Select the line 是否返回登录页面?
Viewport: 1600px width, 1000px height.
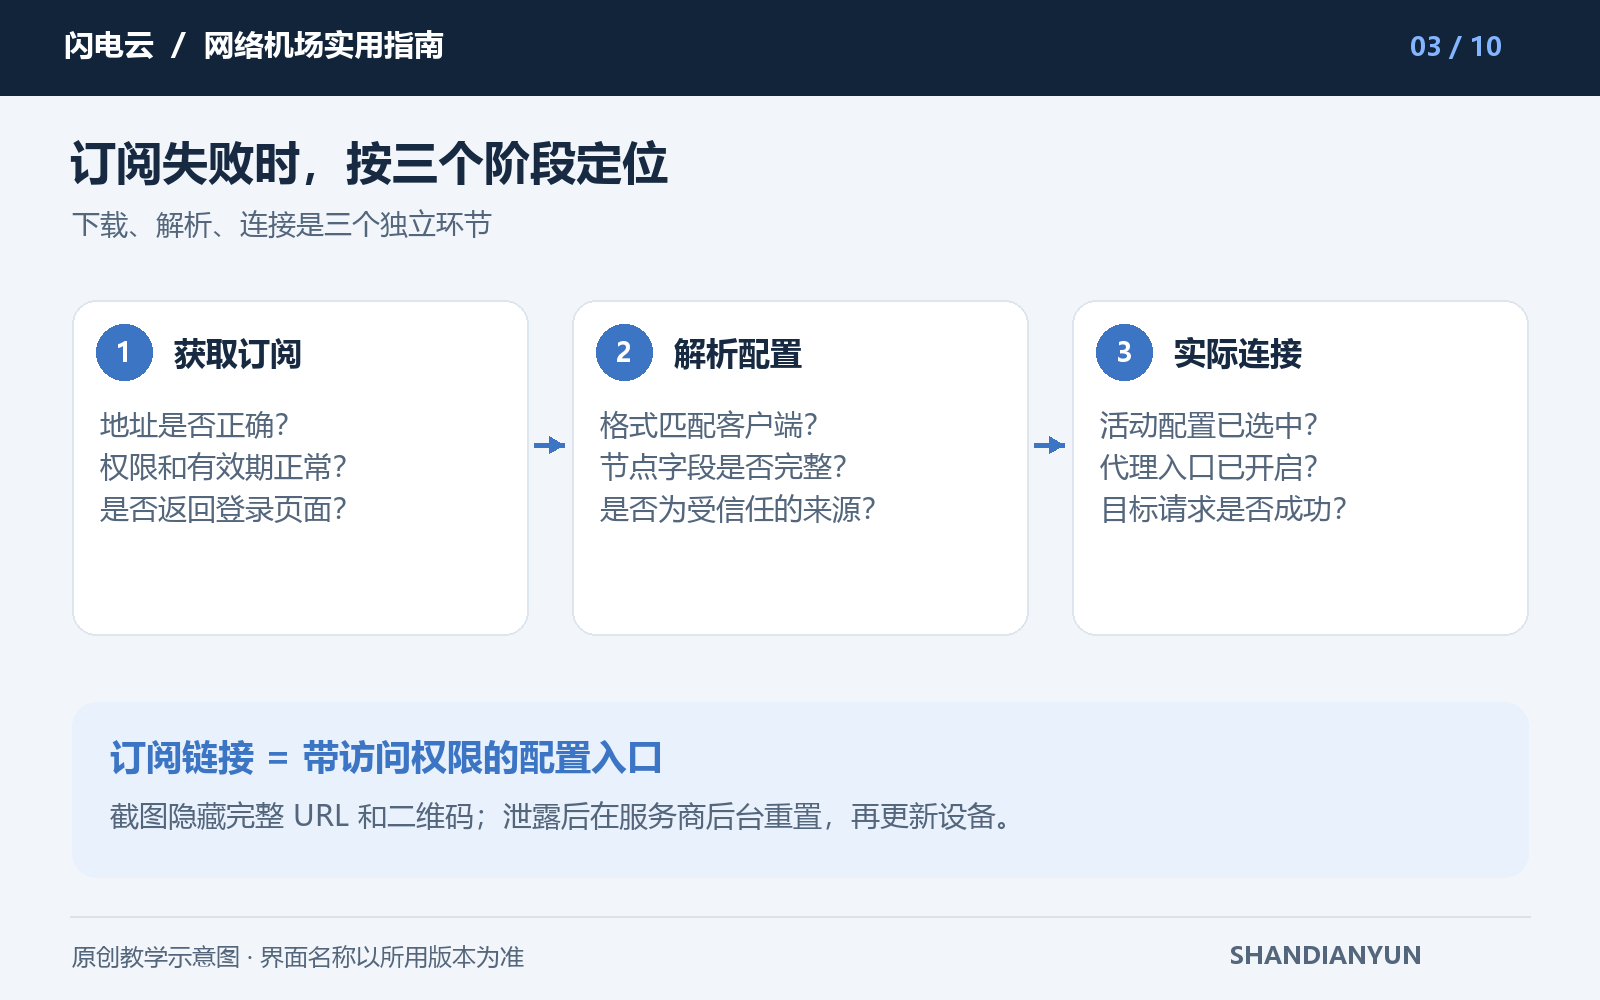[223, 509]
